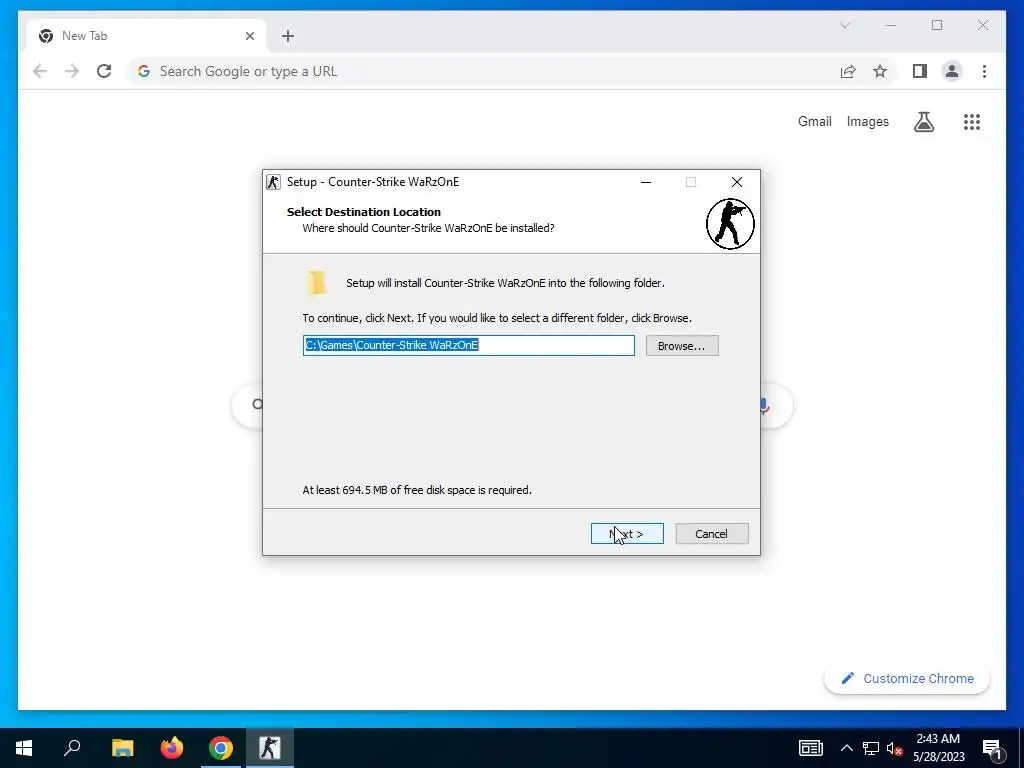Share this page icon in Chrome
1024x768 pixels.
click(x=848, y=71)
